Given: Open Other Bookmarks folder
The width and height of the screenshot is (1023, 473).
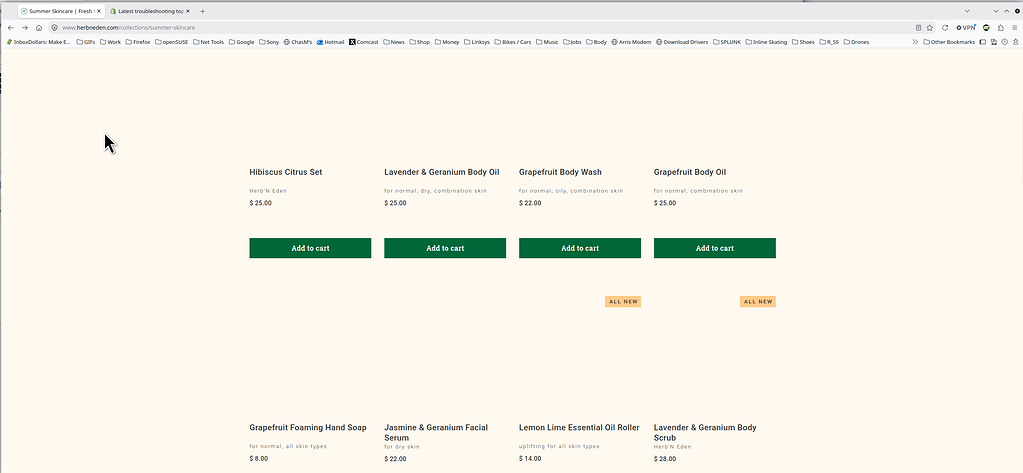Looking at the screenshot, I should tap(949, 42).
